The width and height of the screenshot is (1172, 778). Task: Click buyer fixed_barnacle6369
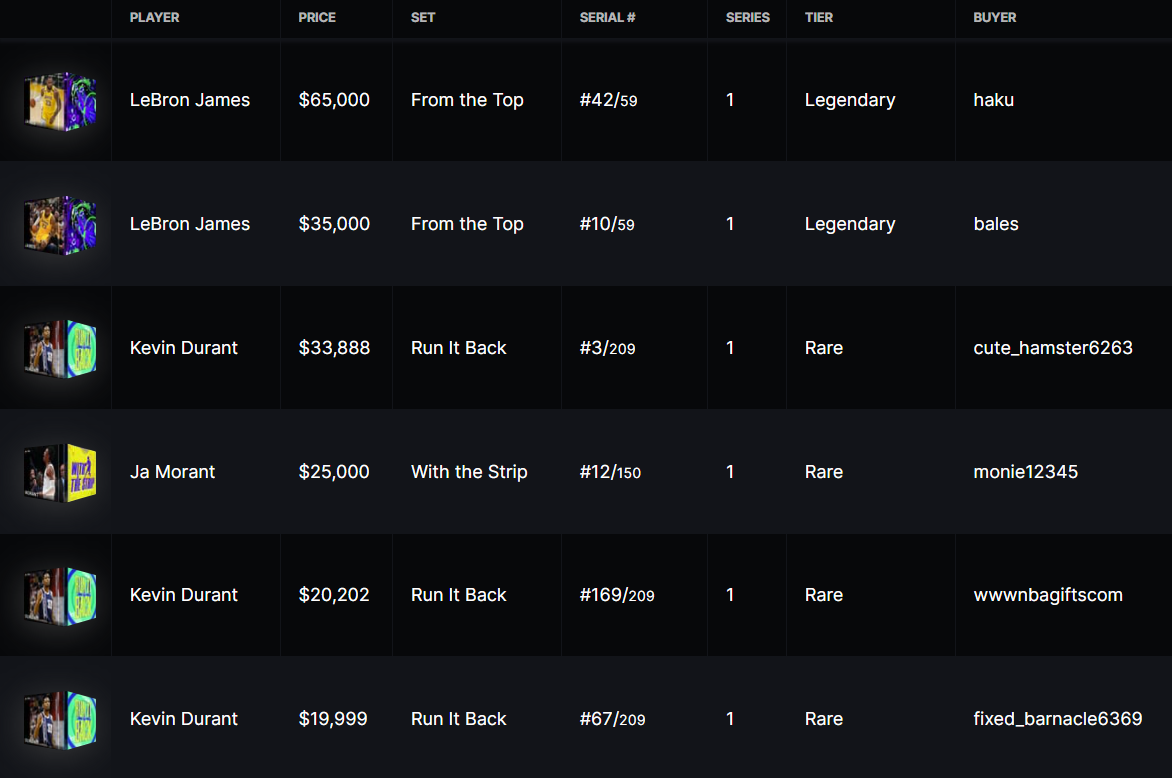click(x=1057, y=719)
